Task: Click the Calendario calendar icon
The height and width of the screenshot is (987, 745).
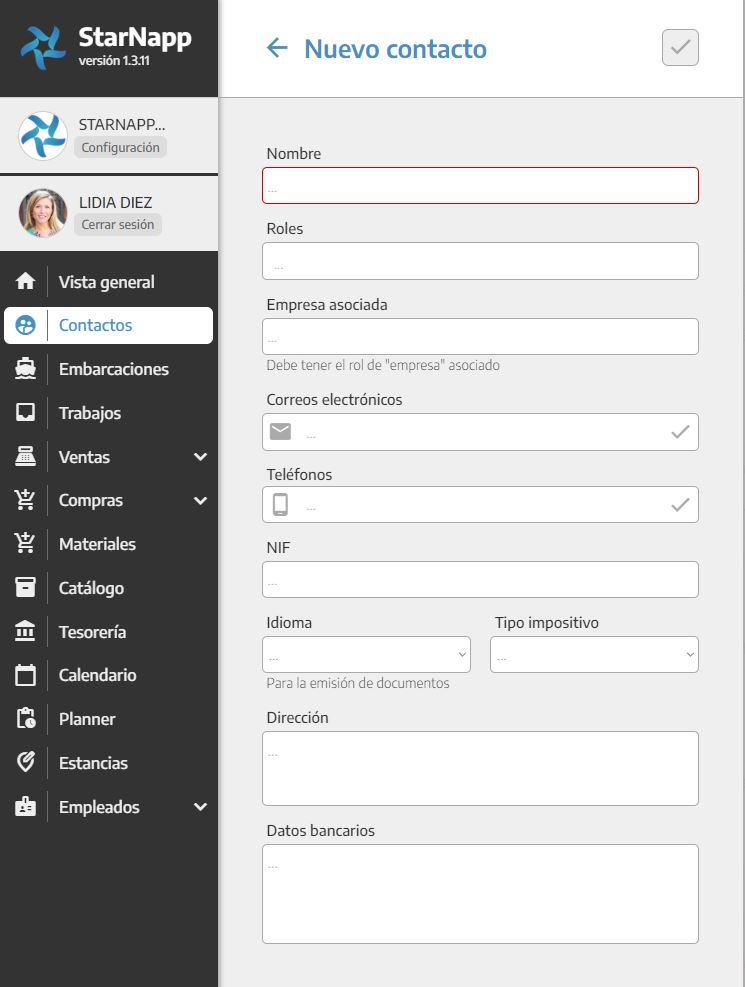Action: click(26, 675)
